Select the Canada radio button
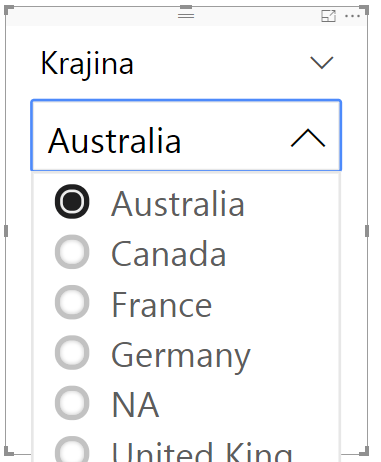Image resolution: width=381 pixels, height=462 pixels. [x=72, y=252]
